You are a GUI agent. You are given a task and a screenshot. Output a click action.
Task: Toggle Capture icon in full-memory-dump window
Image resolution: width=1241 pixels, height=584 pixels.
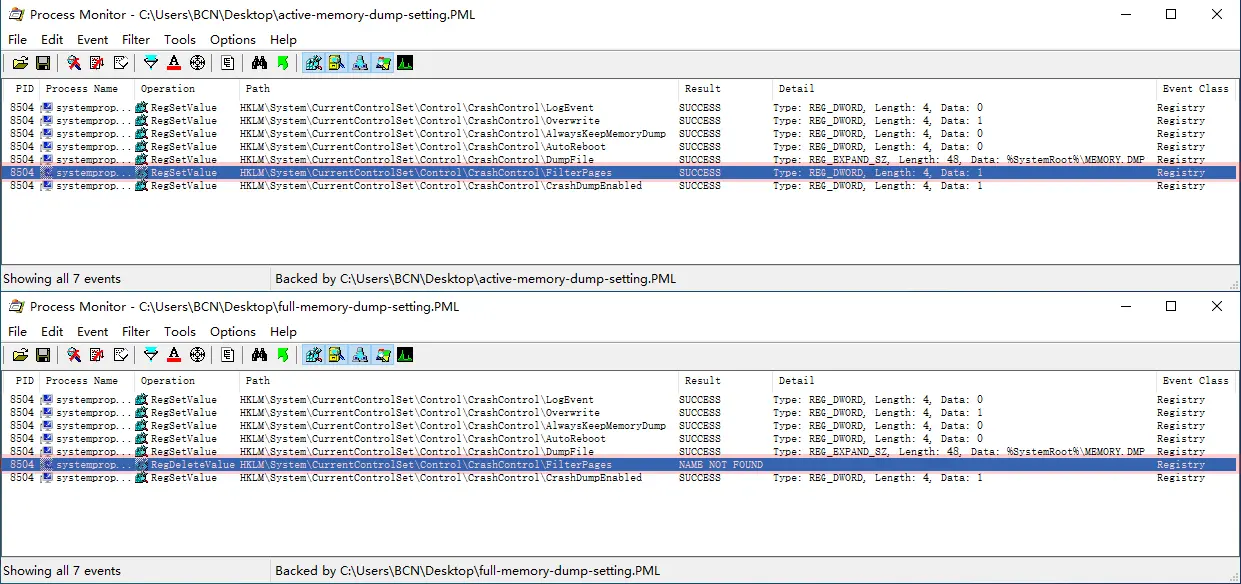74,355
